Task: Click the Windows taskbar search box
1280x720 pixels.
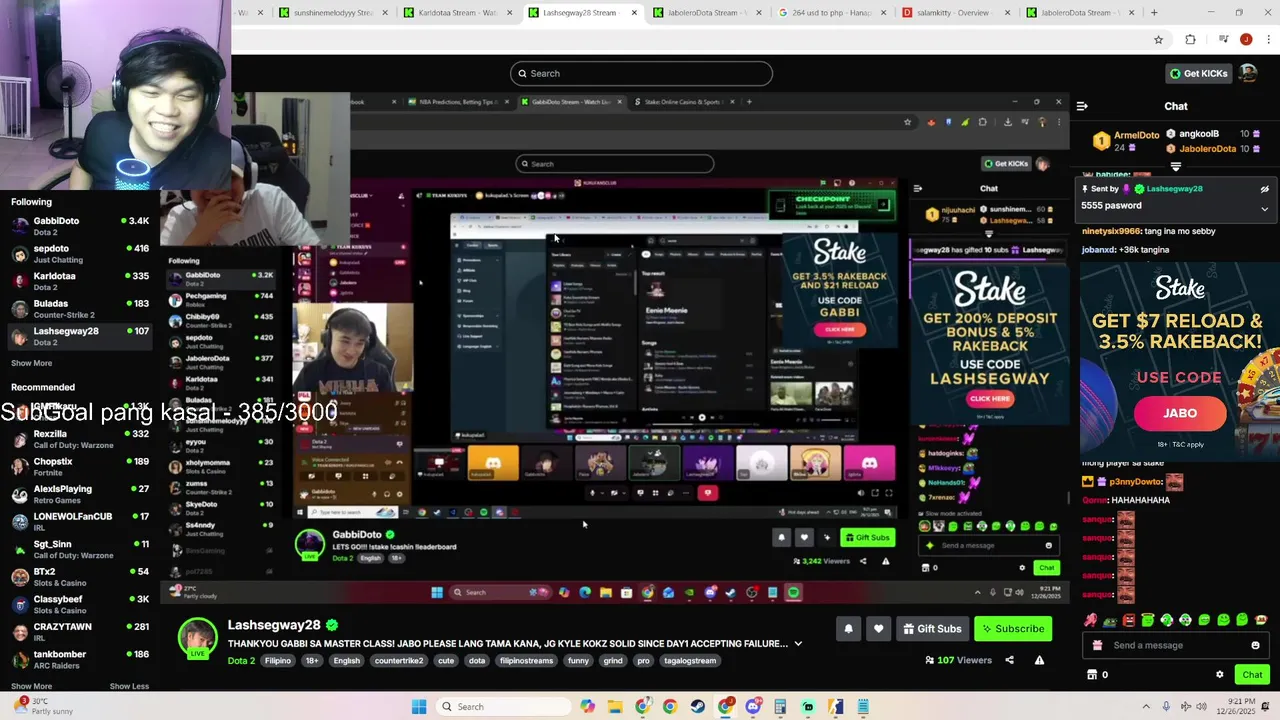Action: [x=503, y=707]
